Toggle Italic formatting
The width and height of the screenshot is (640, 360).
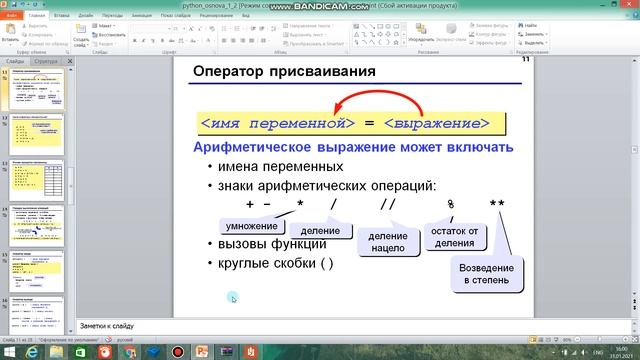click(x=144, y=41)
